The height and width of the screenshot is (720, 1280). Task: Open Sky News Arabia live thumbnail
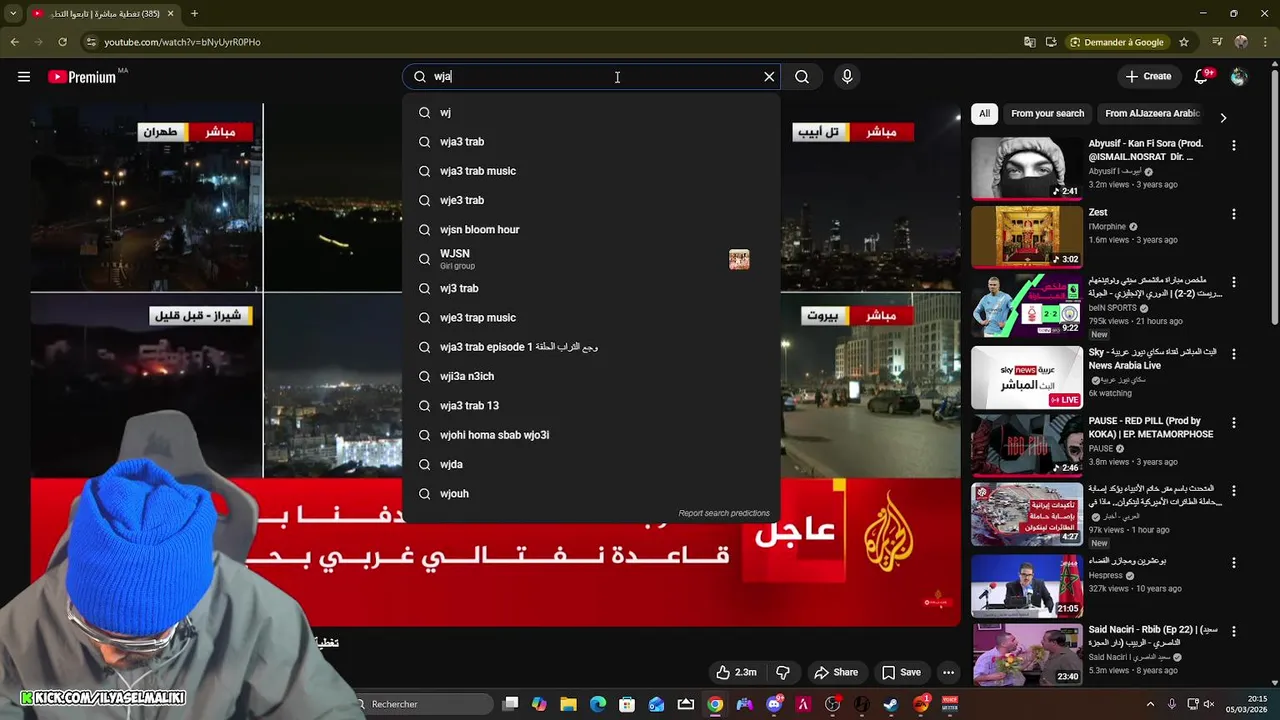coord(1027,377)
